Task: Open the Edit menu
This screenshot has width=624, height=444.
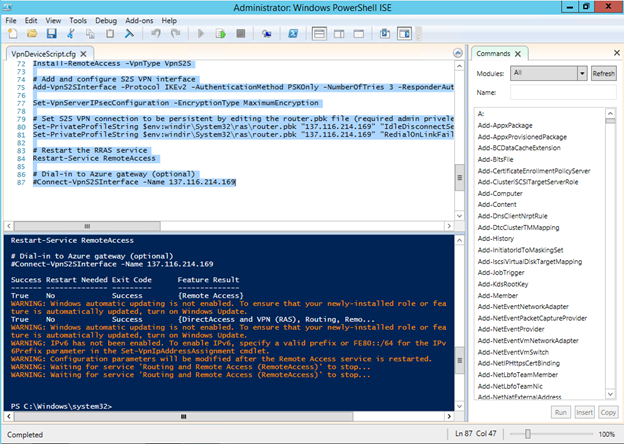Action: [31, 21]
